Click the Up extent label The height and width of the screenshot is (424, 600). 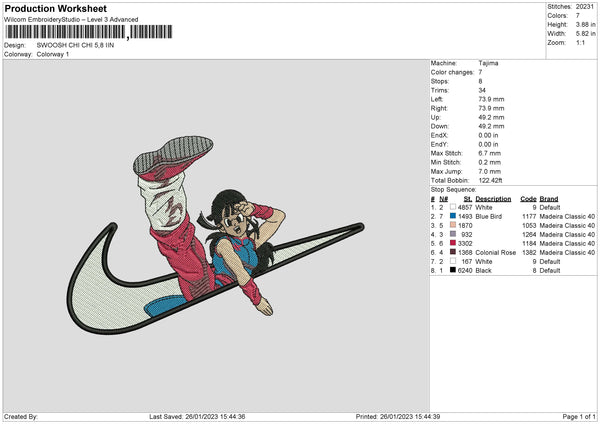435,117
